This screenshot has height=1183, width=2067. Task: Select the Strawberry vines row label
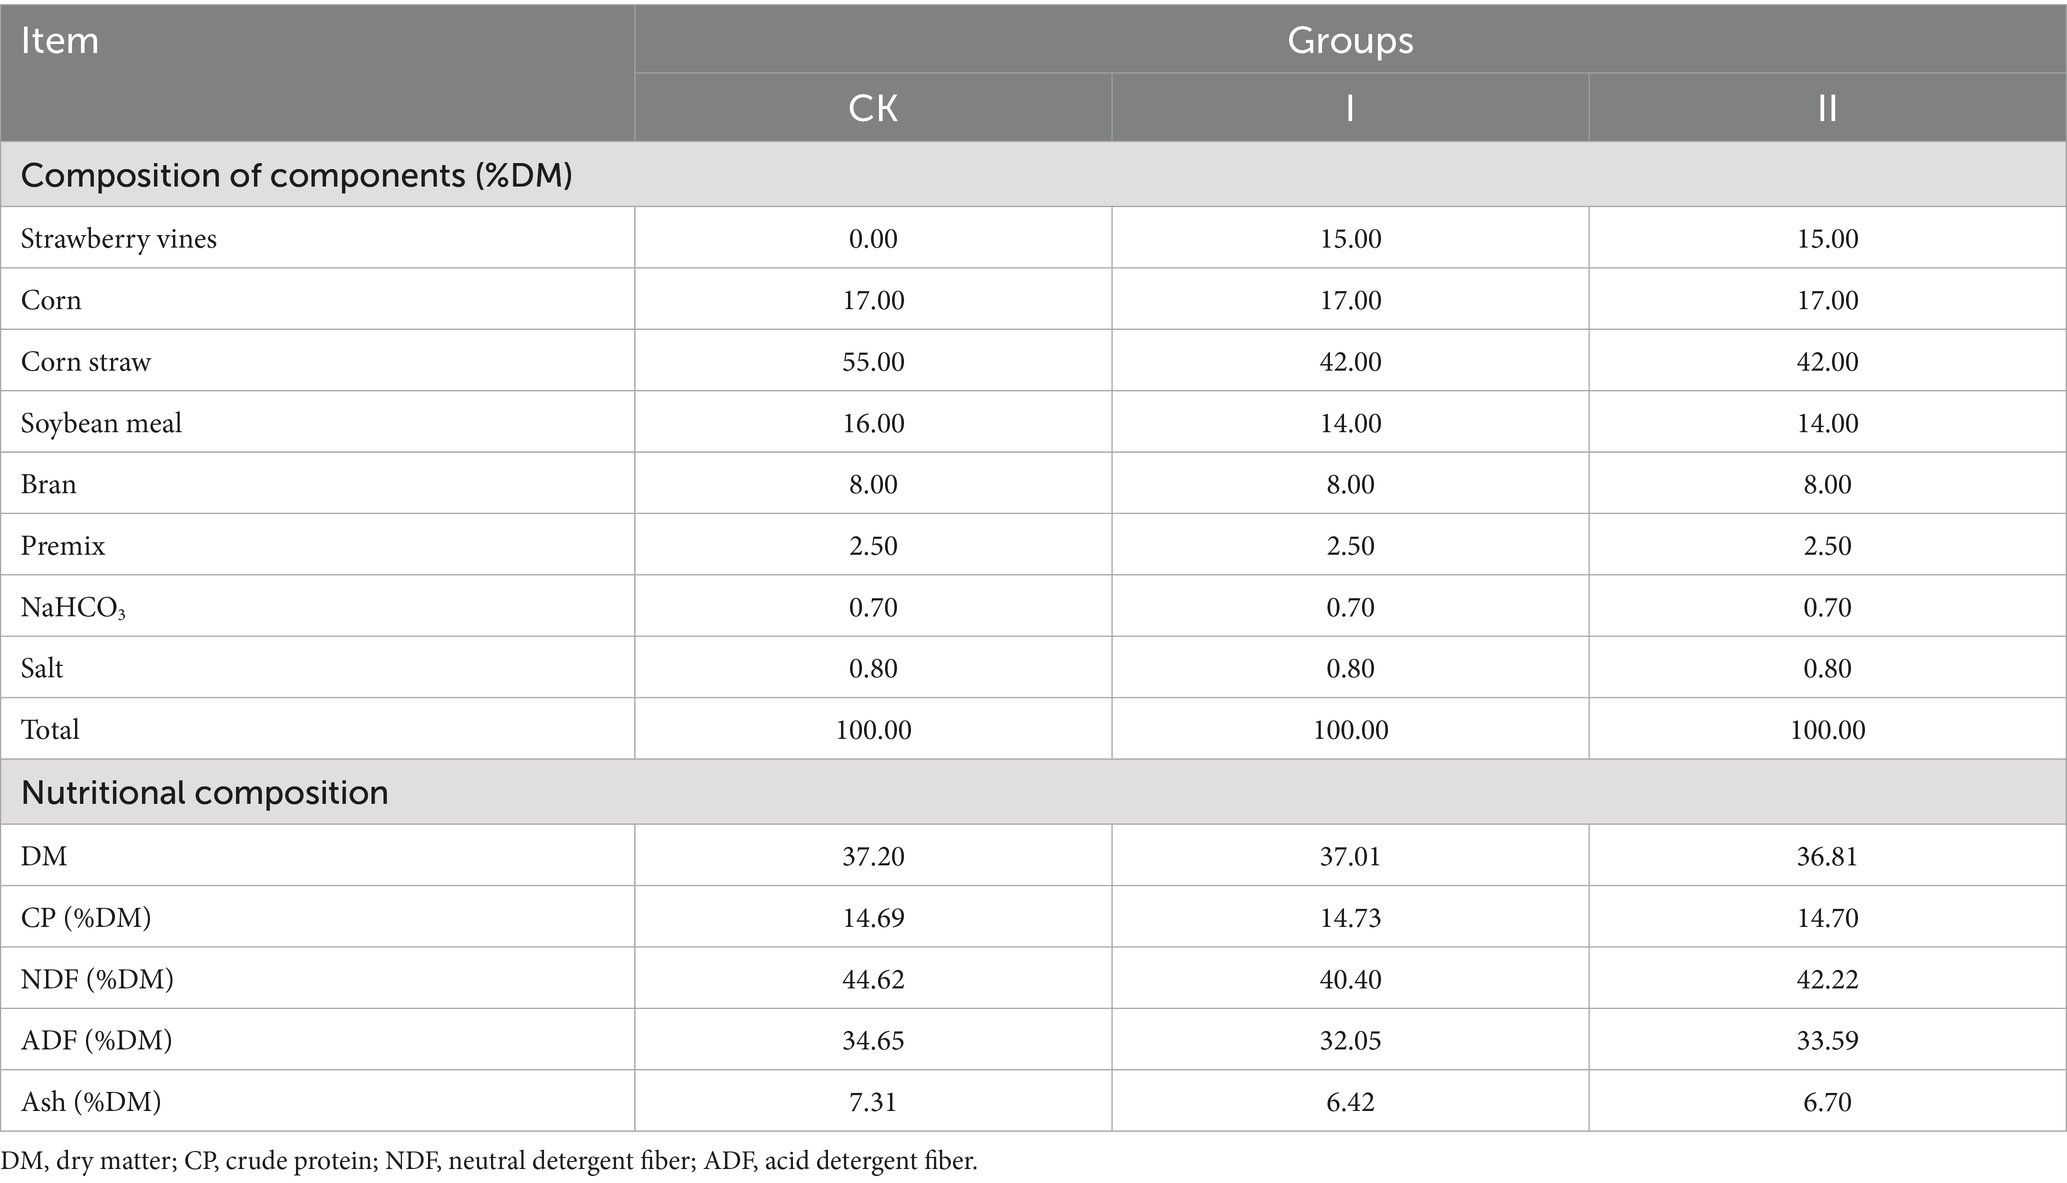click(x=119, y=239)
